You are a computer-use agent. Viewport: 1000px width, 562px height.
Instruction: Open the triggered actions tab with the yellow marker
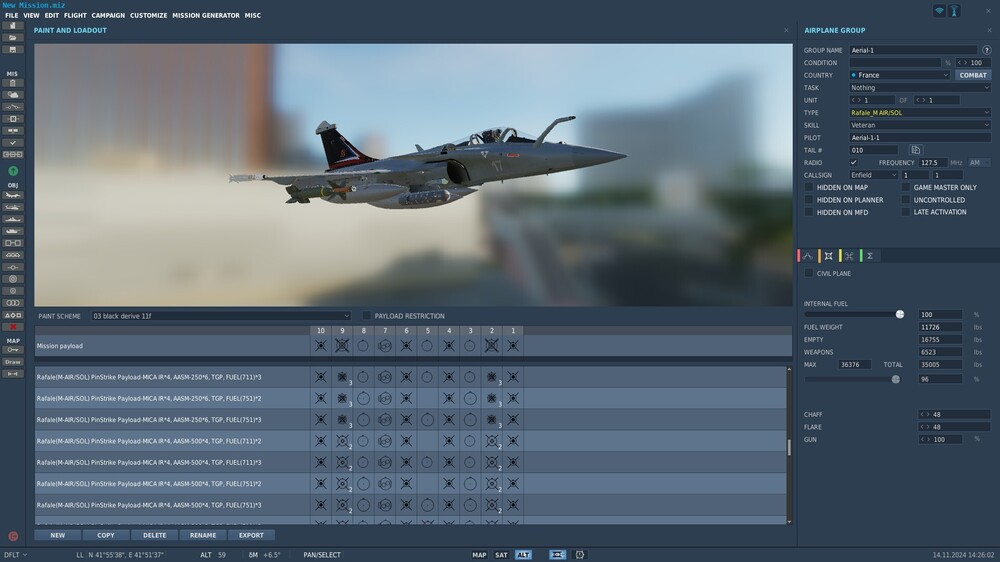[849, 256]
